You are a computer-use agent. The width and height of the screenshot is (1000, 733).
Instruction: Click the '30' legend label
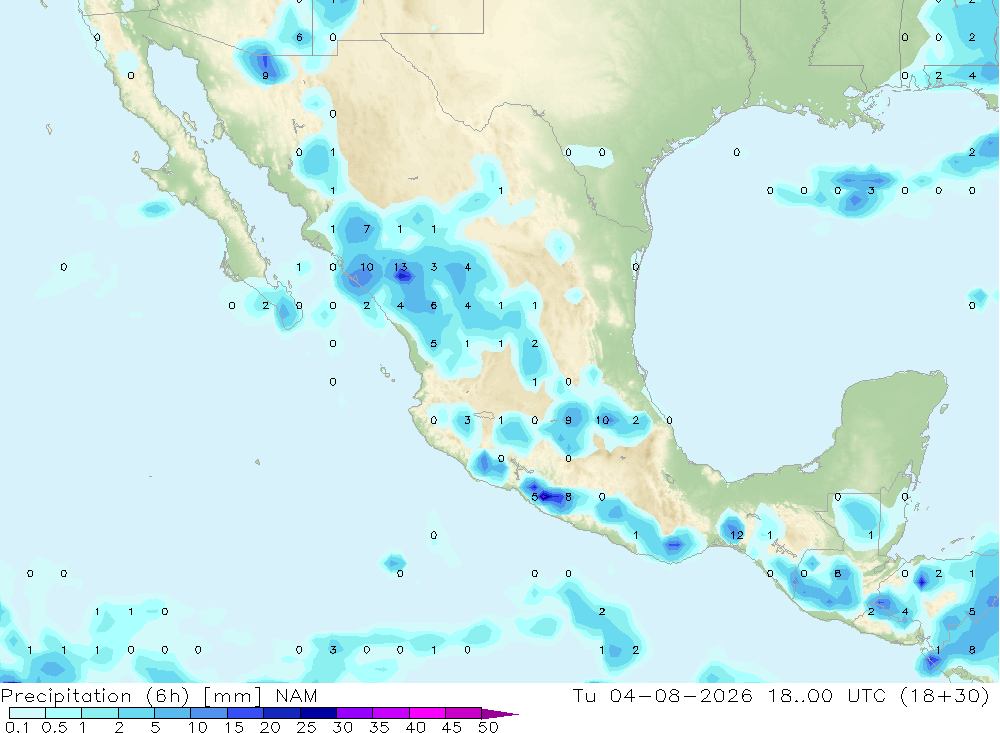pyautogui.click(x=343, y=727)
